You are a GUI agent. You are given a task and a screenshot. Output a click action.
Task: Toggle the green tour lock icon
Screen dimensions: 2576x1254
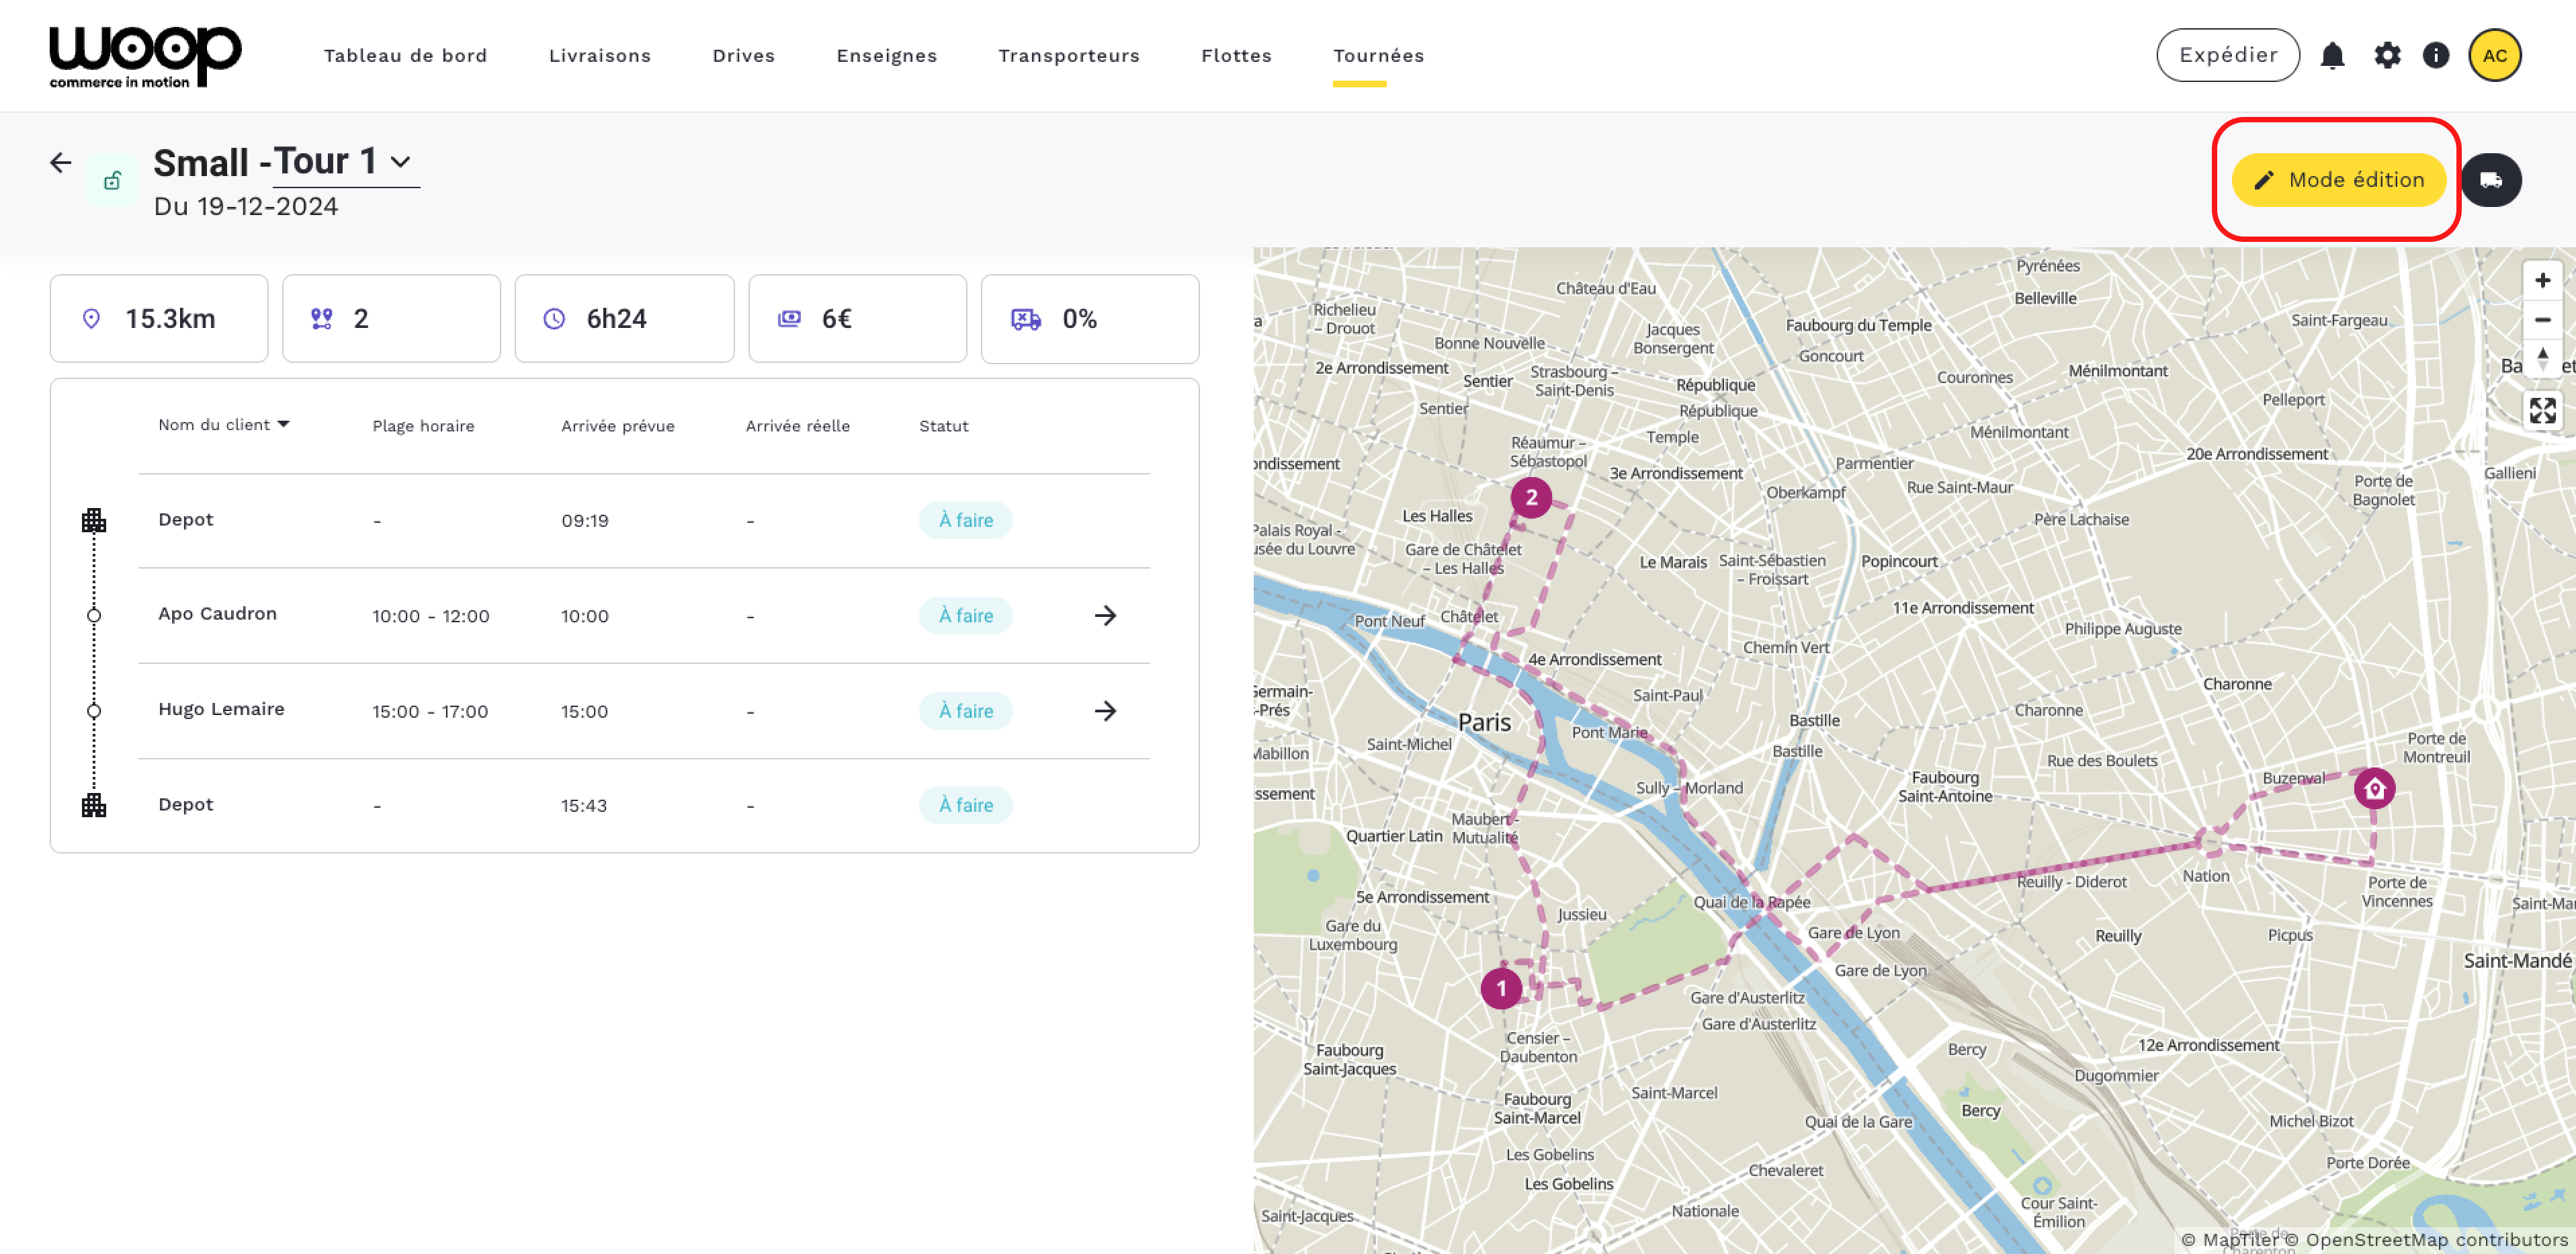click(x=112, y=181)
